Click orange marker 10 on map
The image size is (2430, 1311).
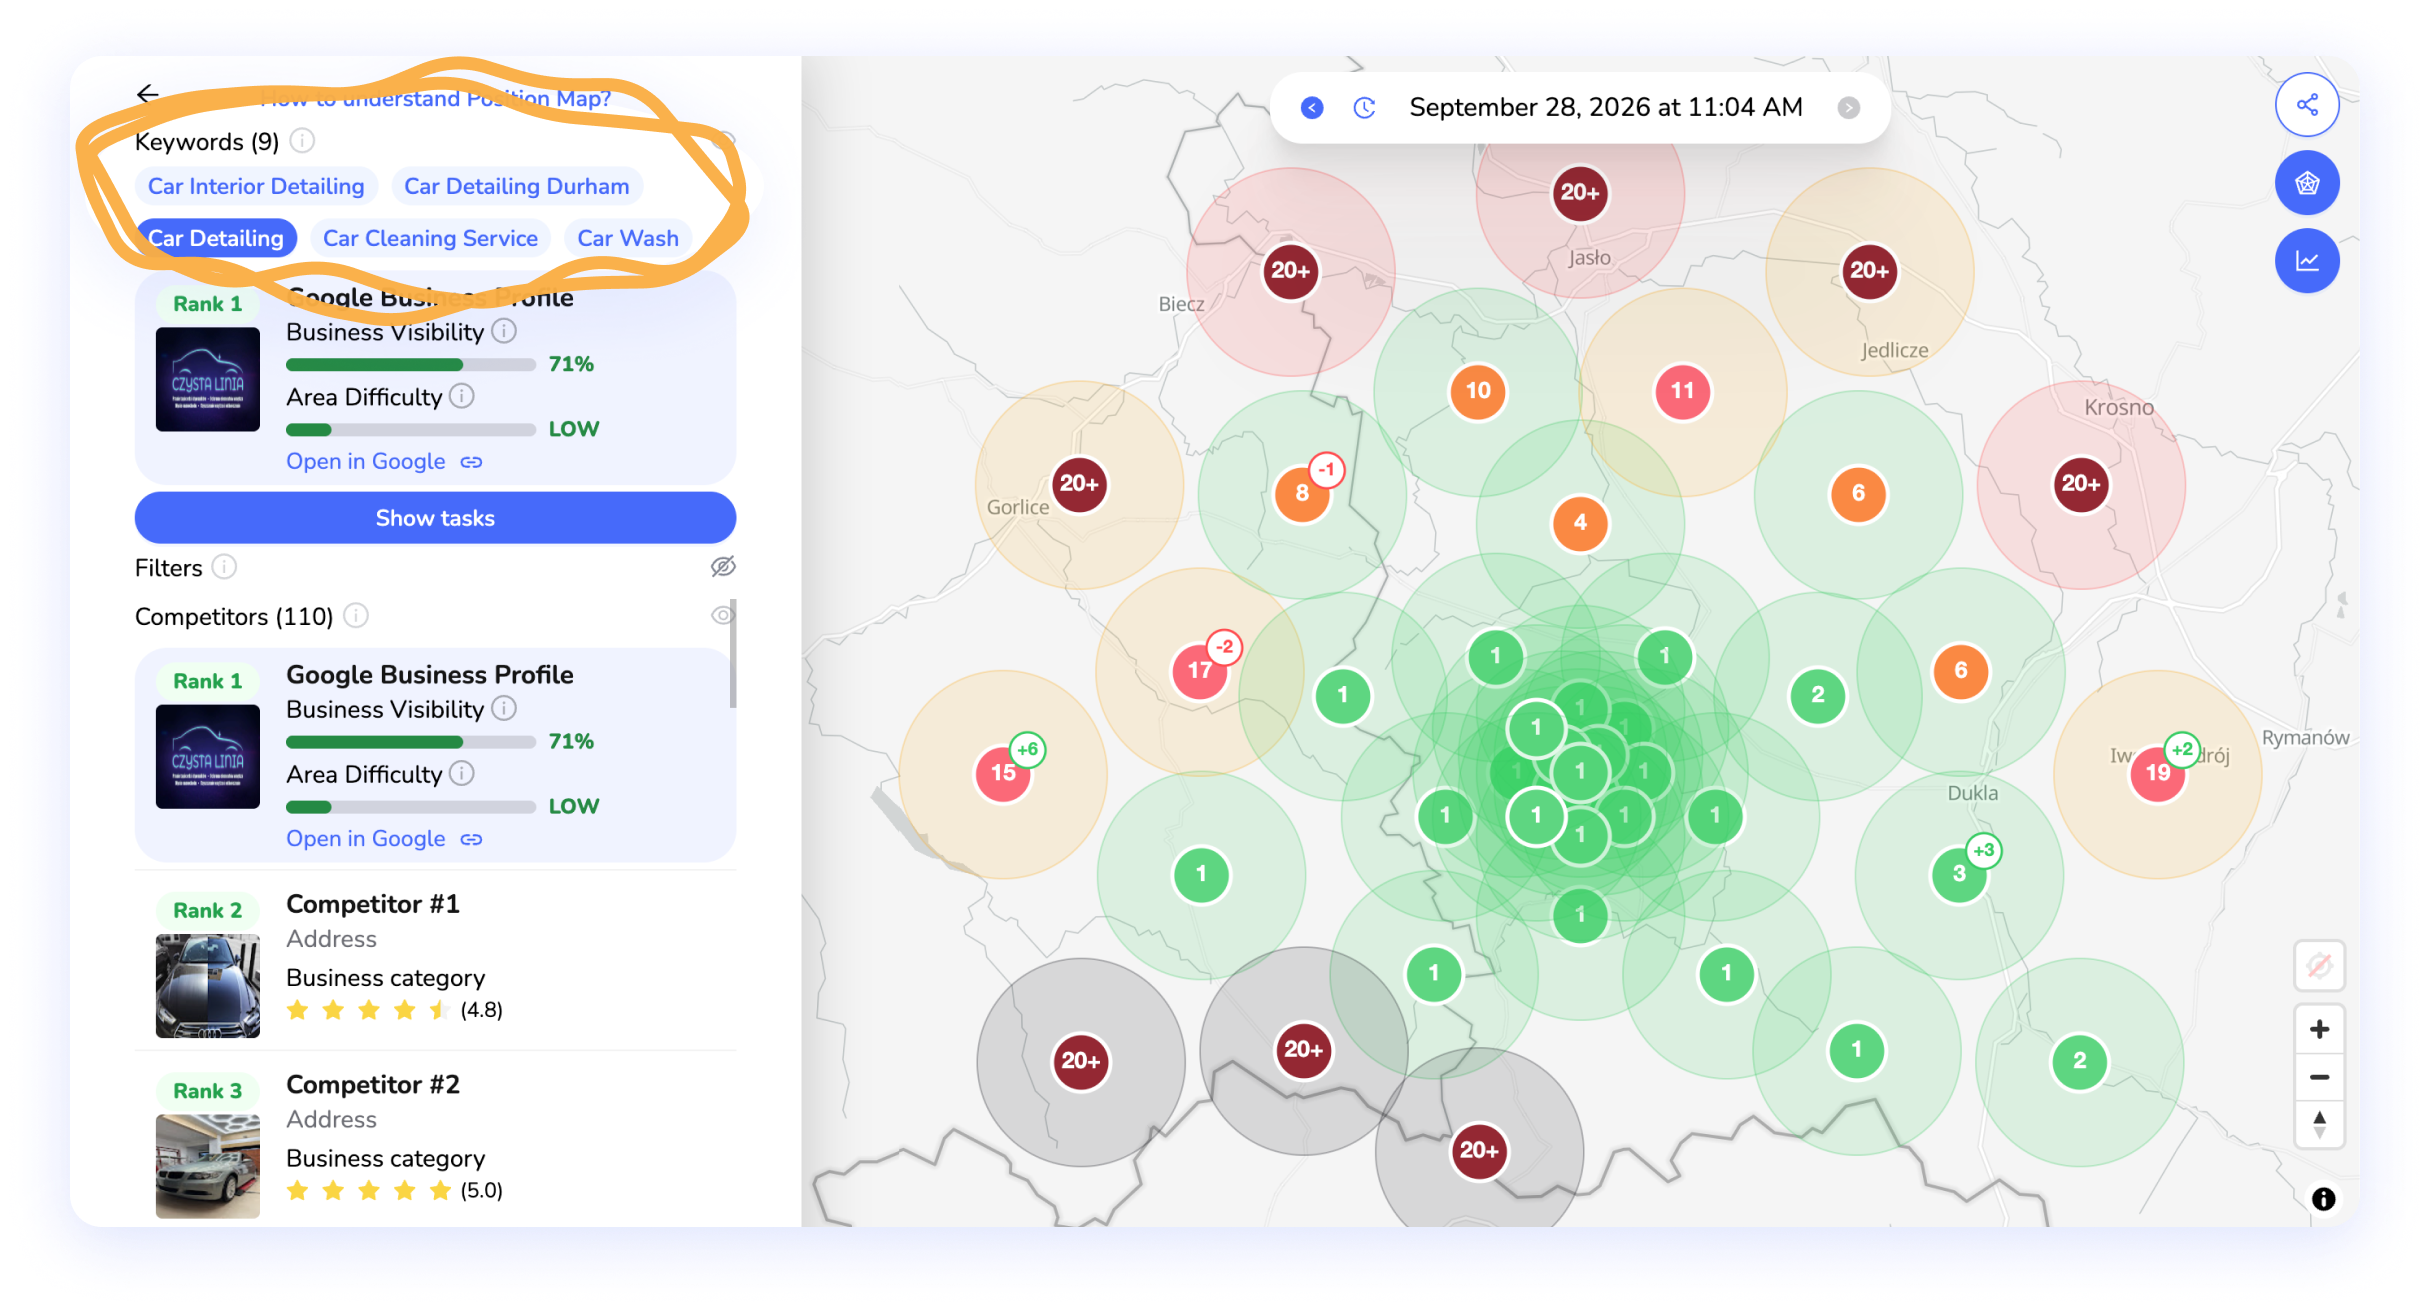coord(1478,391)
